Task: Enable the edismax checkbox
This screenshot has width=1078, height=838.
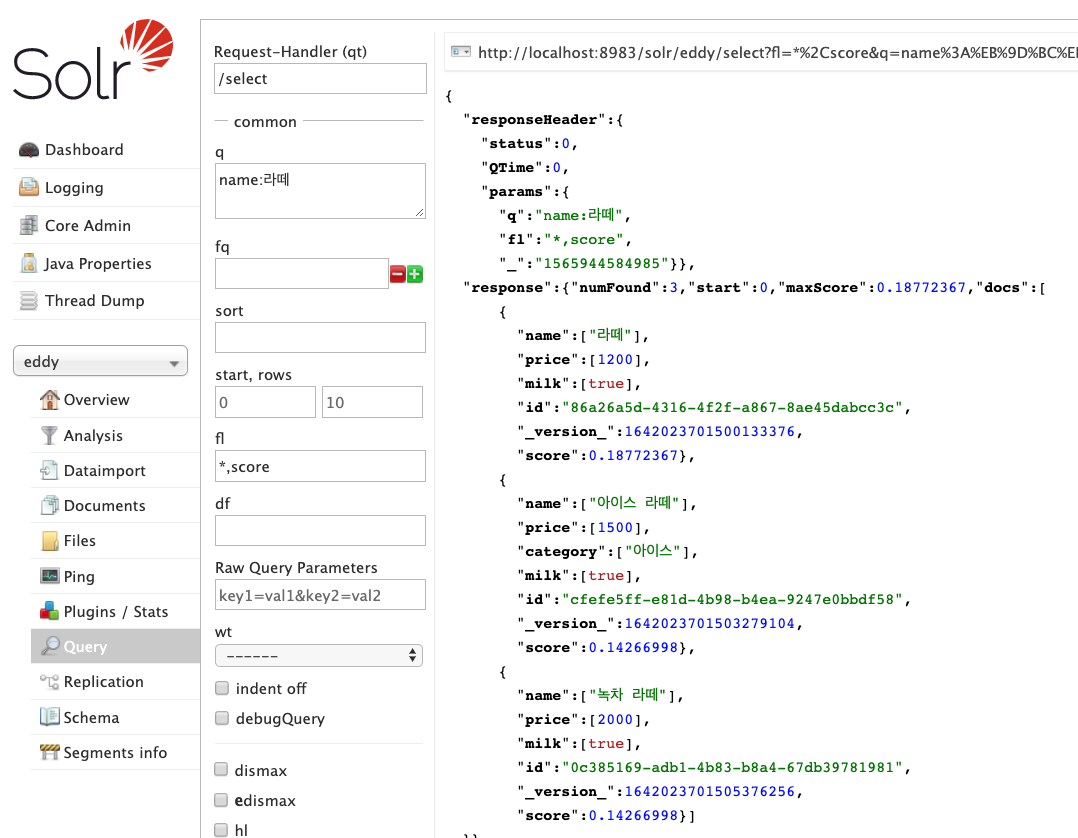Action: pos(221,800)
